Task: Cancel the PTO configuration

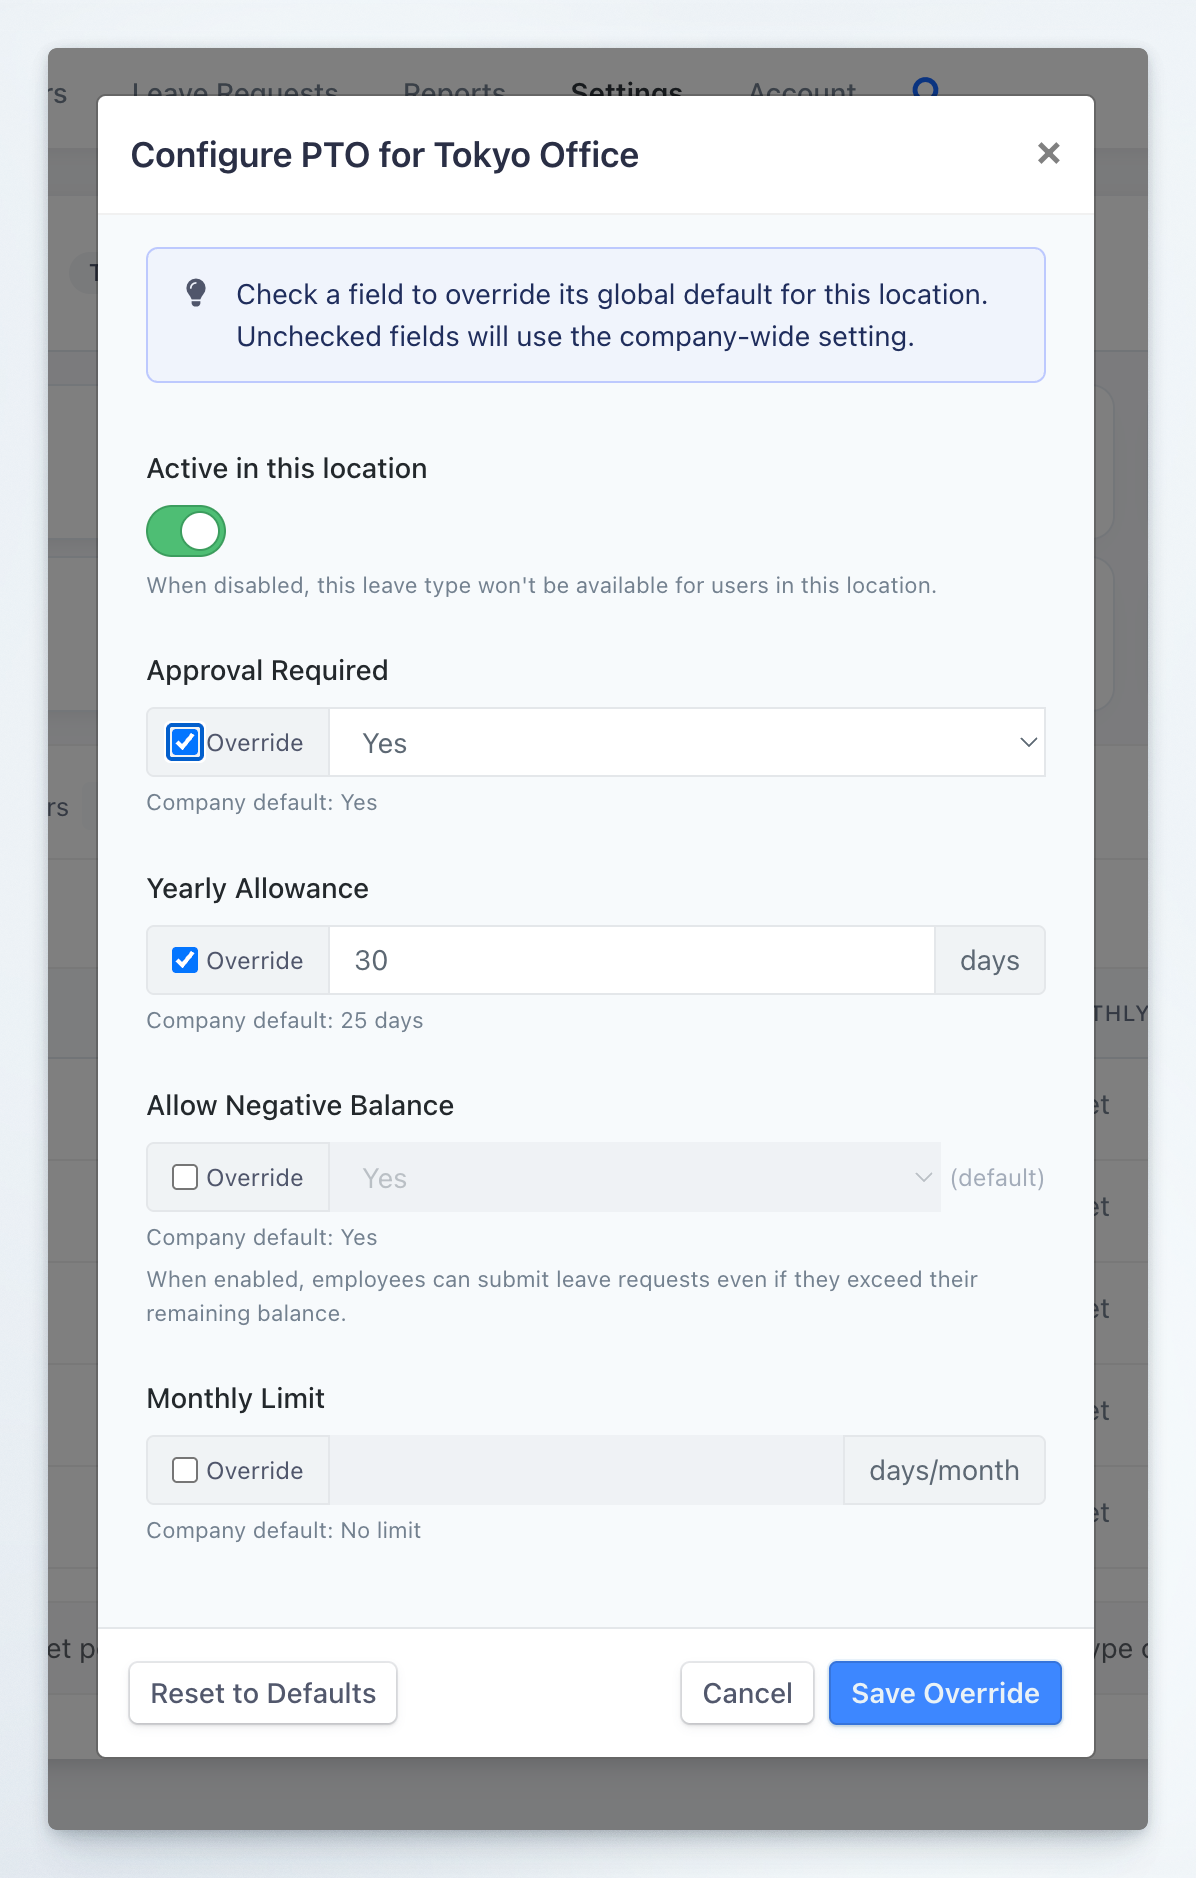Action: coord(747,1693)
